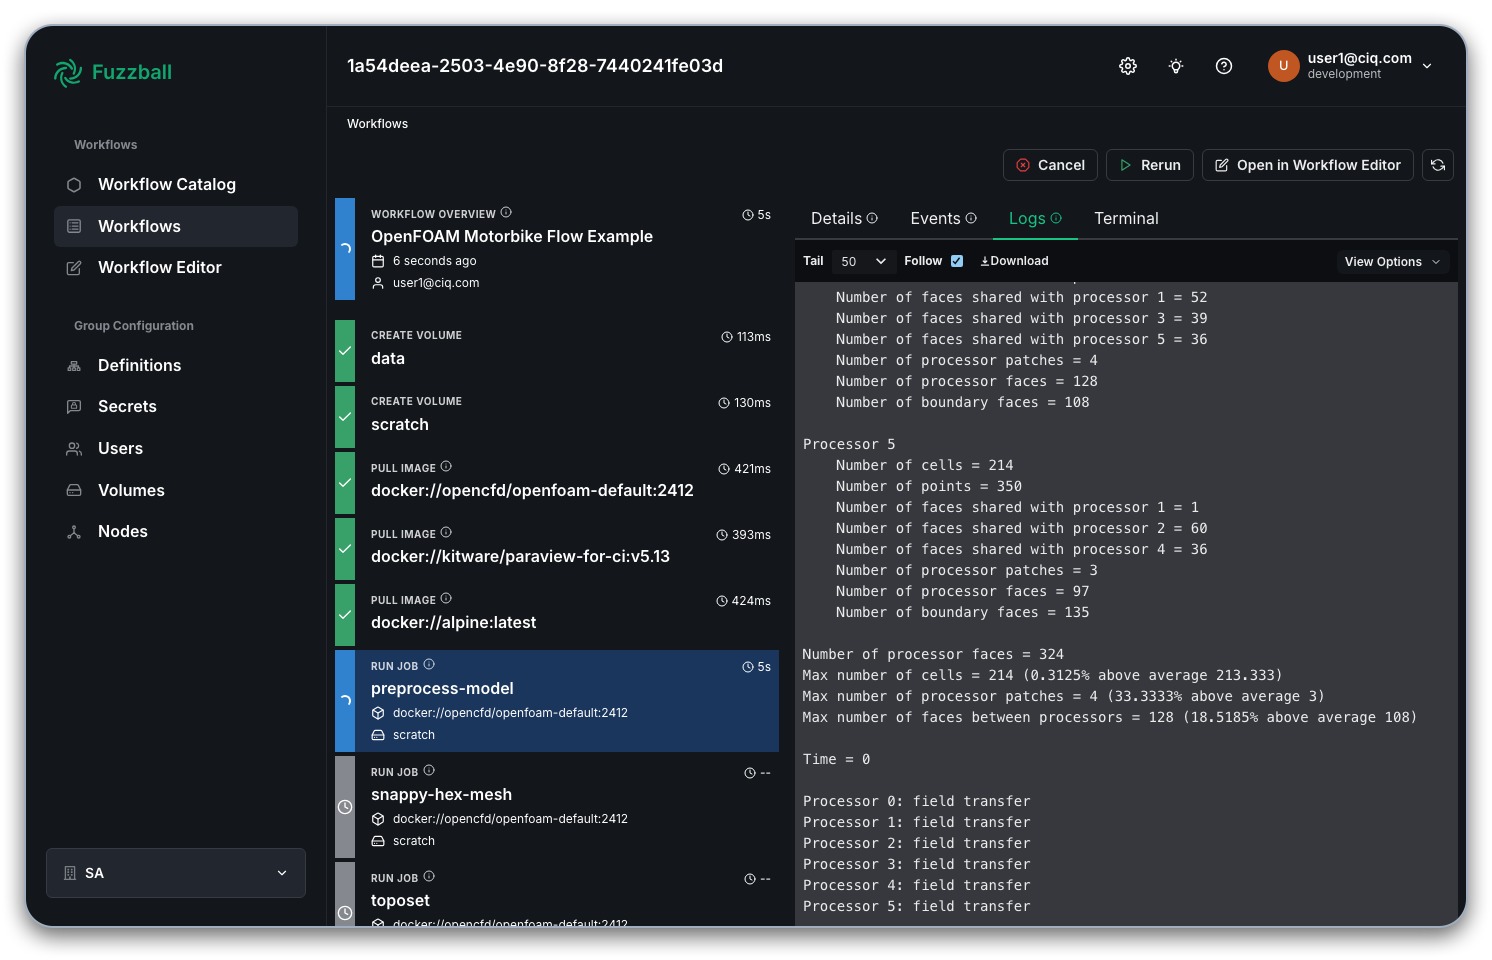Click the Secrets sidebar icon

pyautogui.click(x=74, y=407)
